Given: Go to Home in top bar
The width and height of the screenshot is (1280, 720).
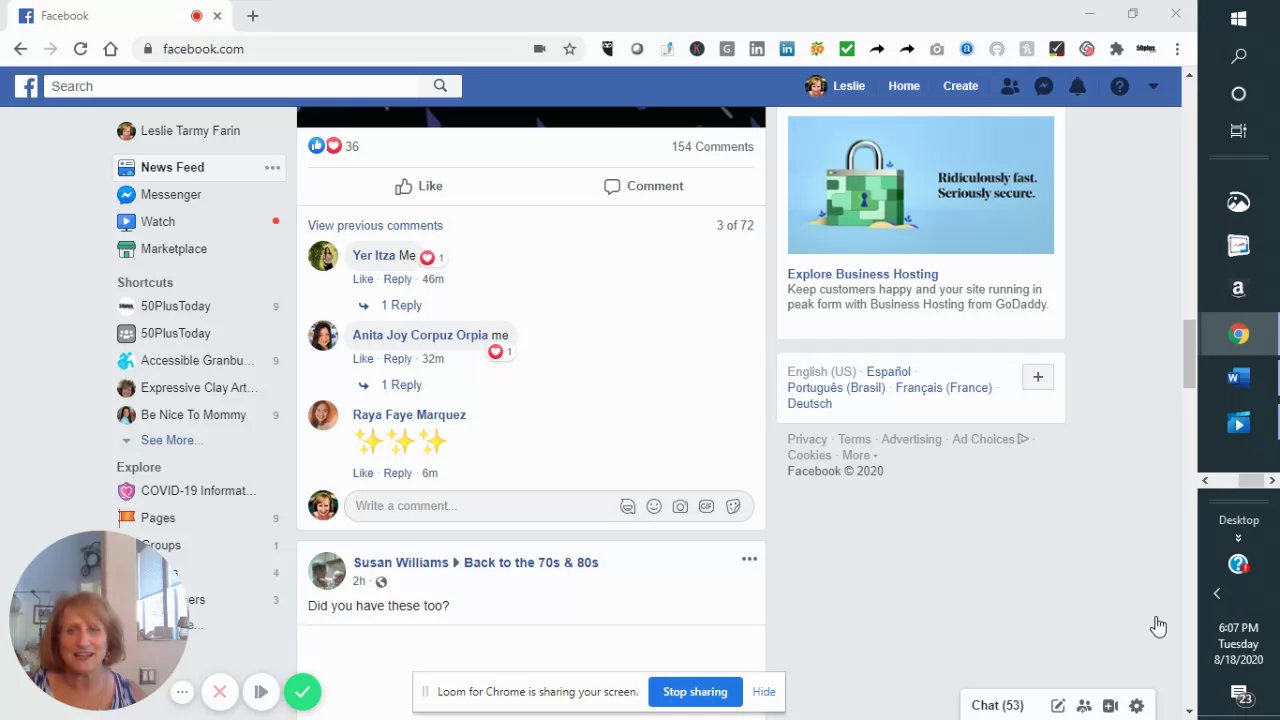Looking at the screenshot, I should pos(903,86).
